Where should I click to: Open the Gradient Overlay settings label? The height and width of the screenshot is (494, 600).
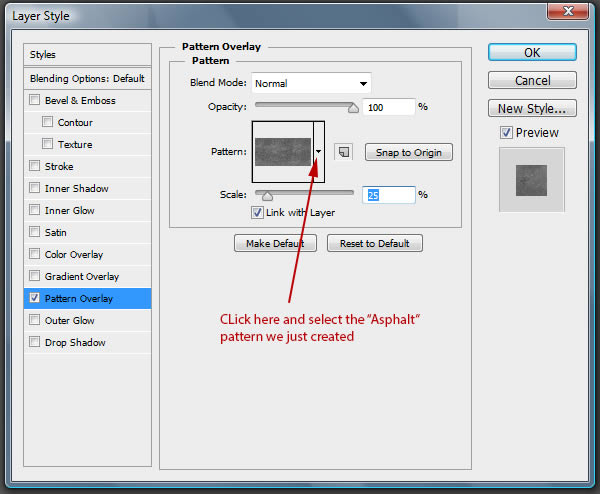[x=82, y=276]
